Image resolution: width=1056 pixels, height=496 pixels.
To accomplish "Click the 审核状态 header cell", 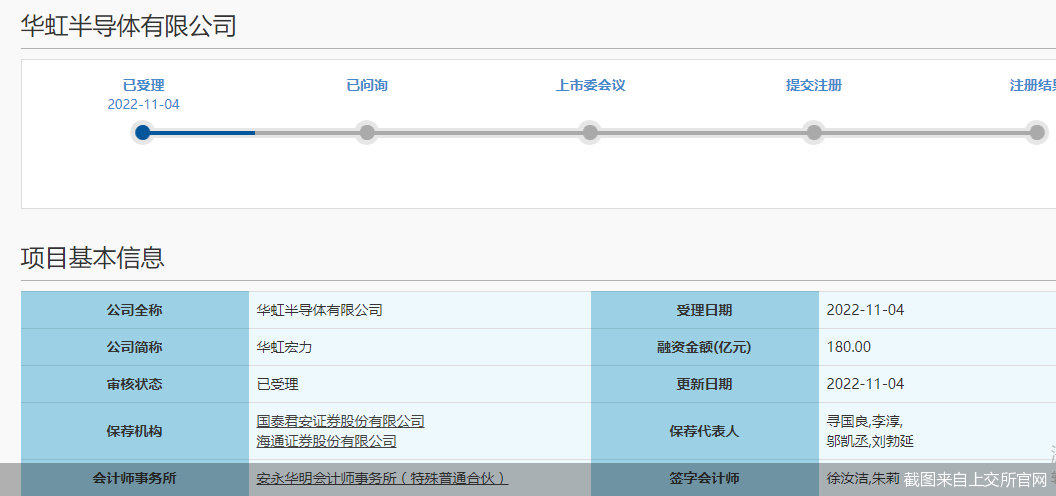I will (135, 384).
